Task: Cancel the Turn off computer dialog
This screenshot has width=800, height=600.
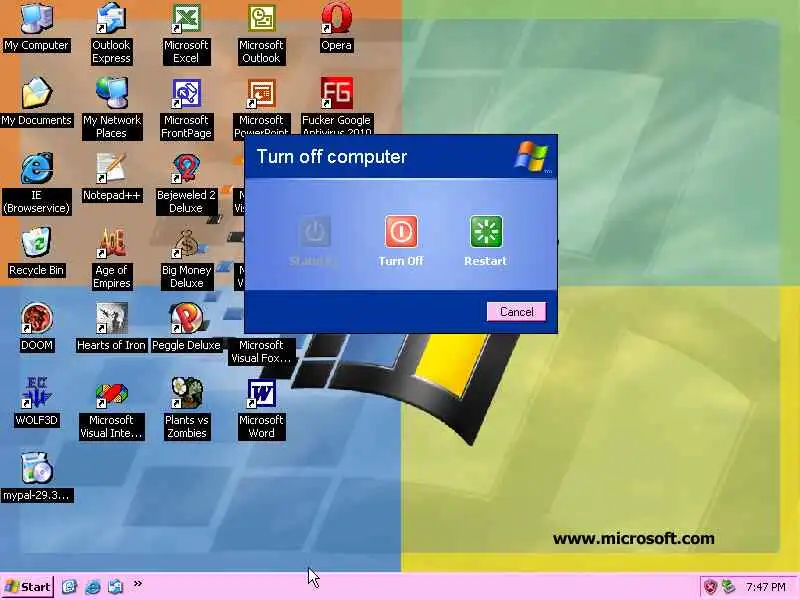Action: point(516,312)
